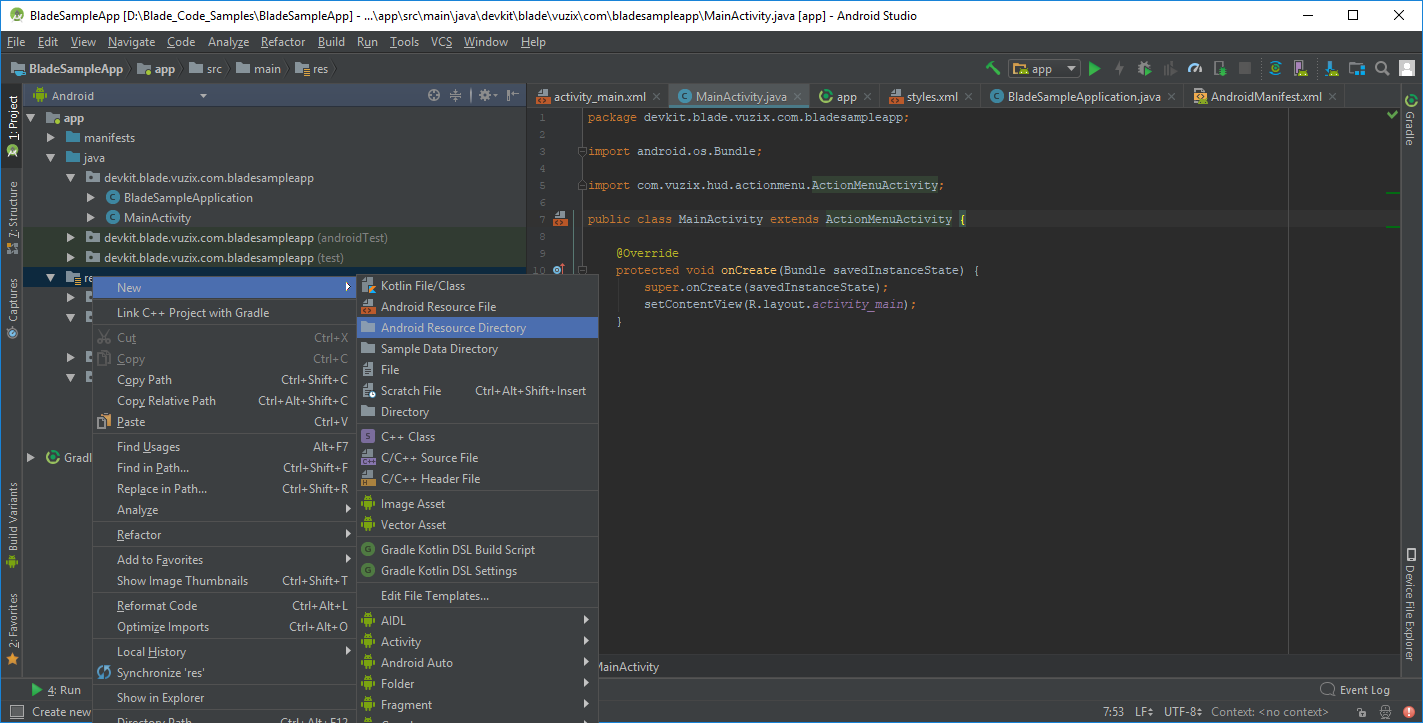This screenshot has width=1423, height=723.
Task: Toggle the Build Variants tool window
Action: (x=12, y=526)
